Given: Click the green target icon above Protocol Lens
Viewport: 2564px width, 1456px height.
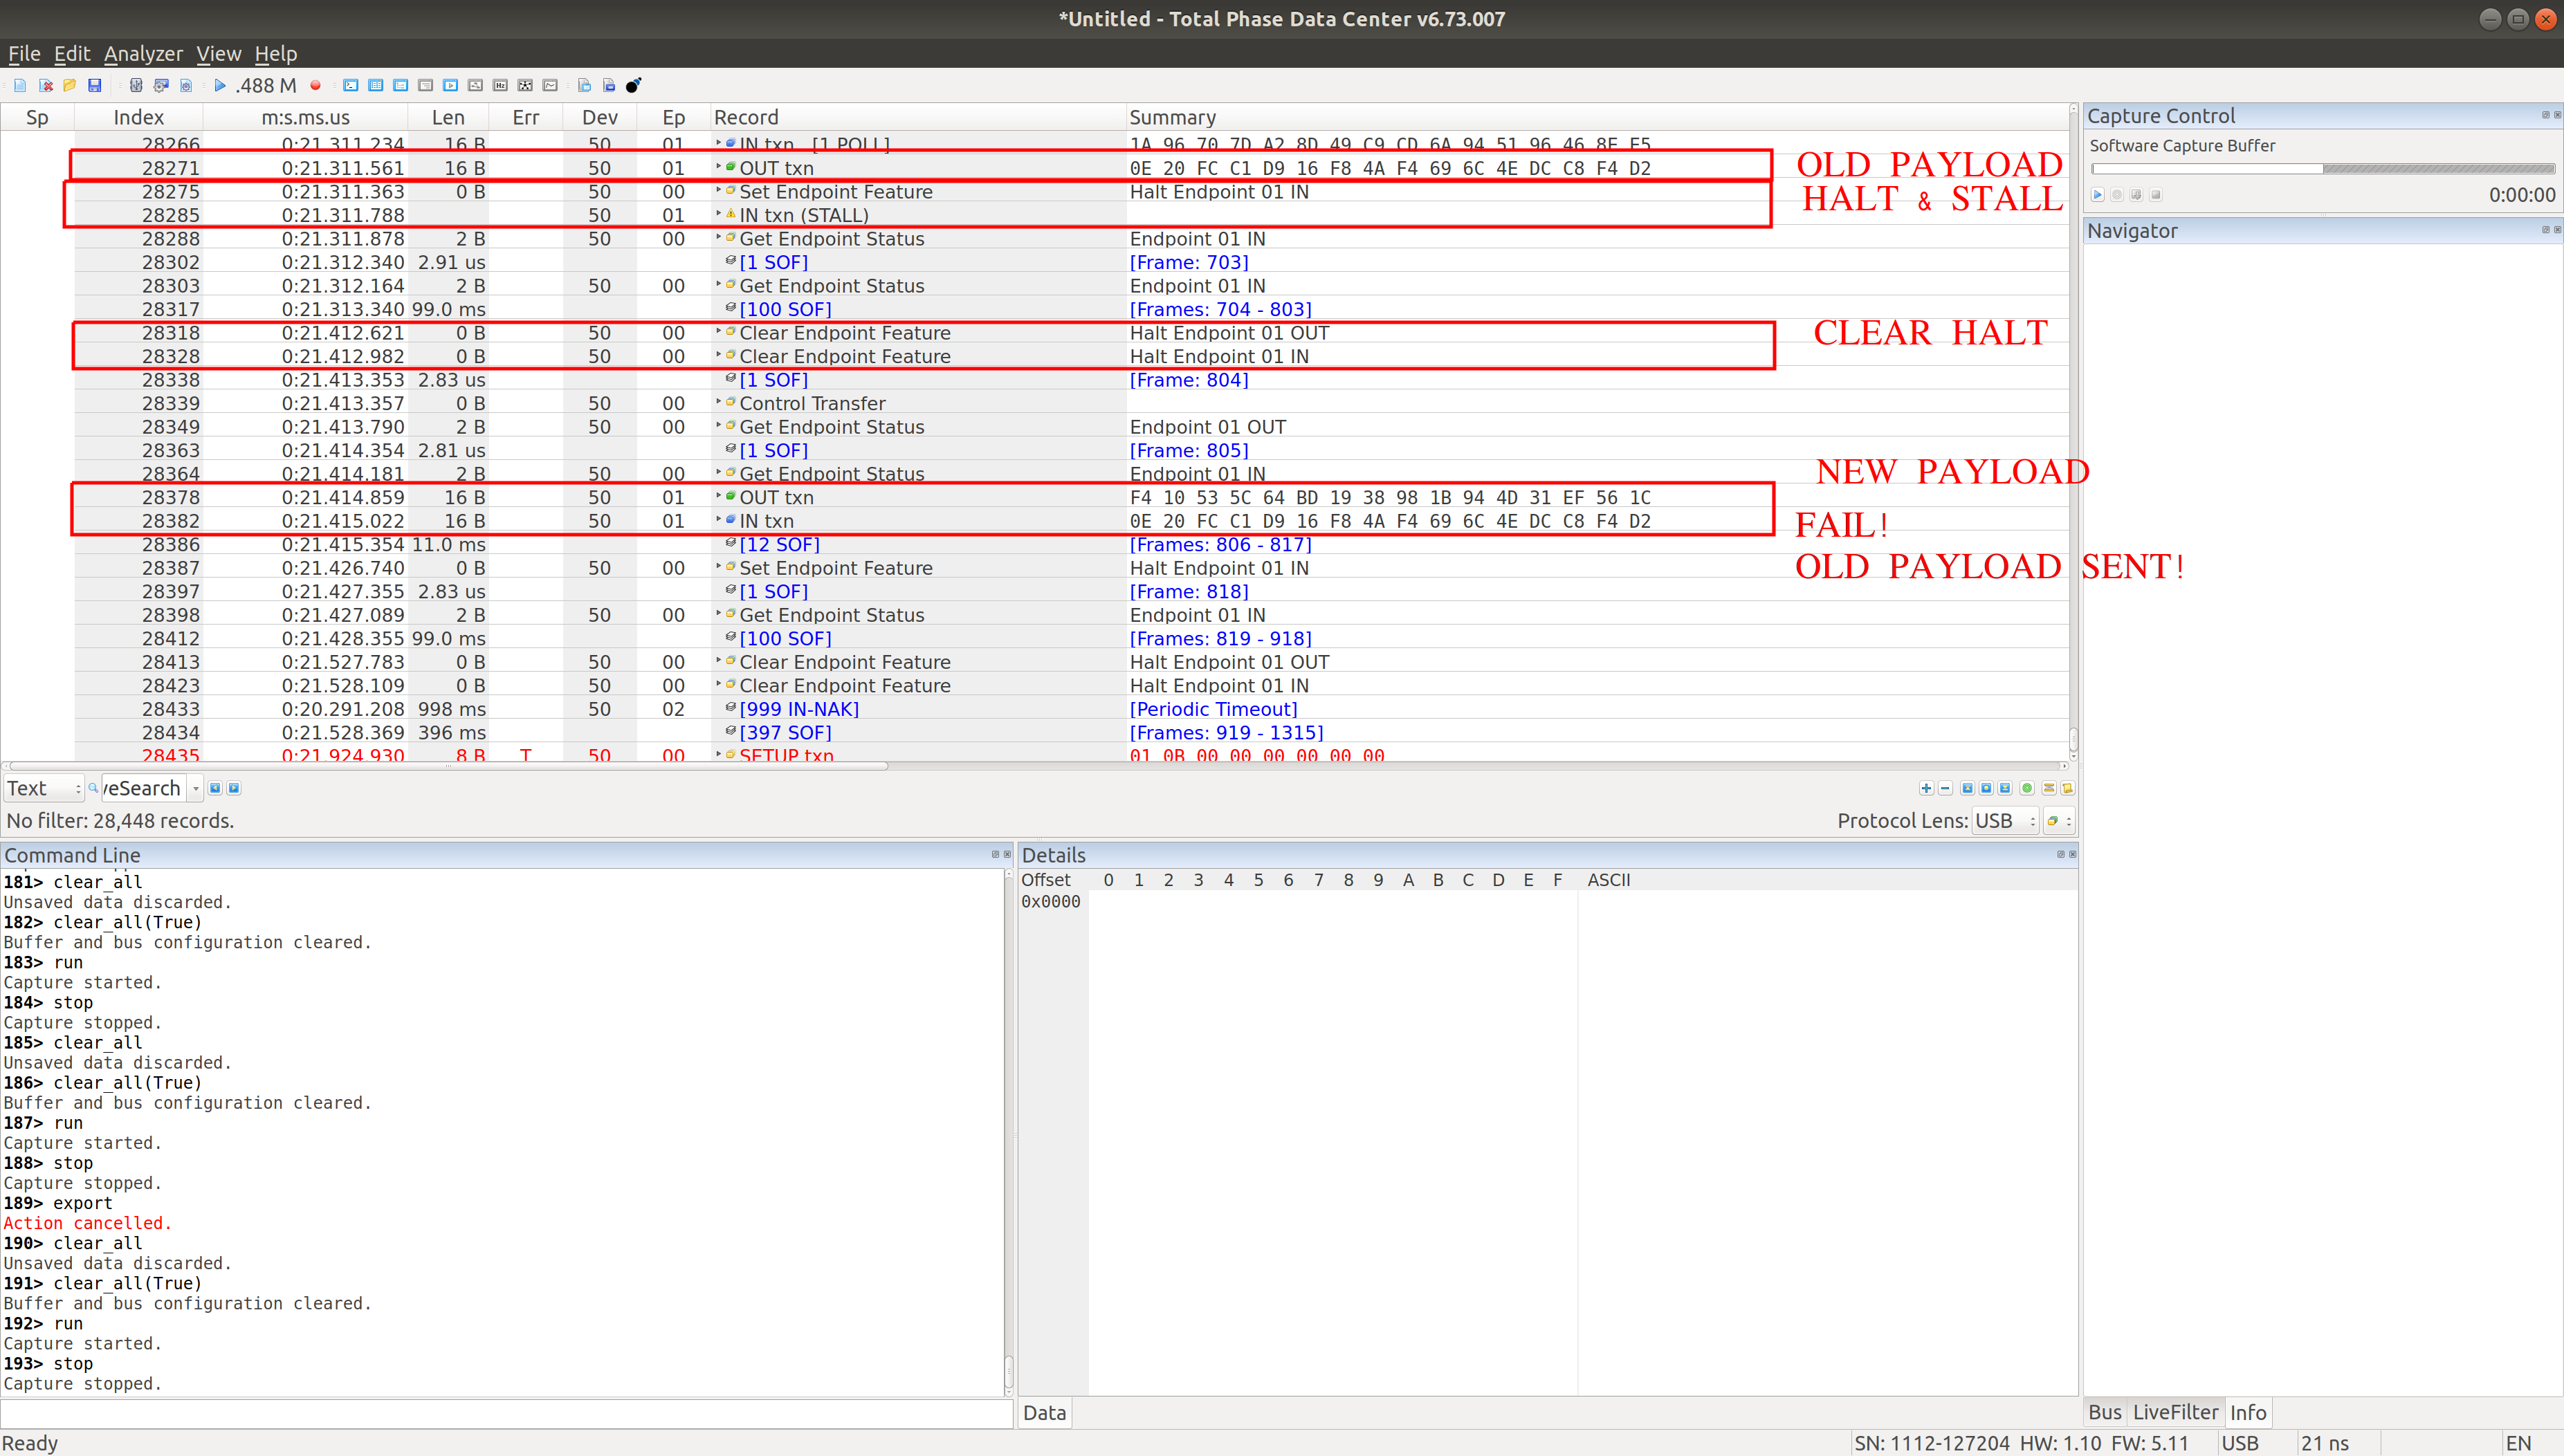Looking at the screenshot, I should (x=2027, y=788).
